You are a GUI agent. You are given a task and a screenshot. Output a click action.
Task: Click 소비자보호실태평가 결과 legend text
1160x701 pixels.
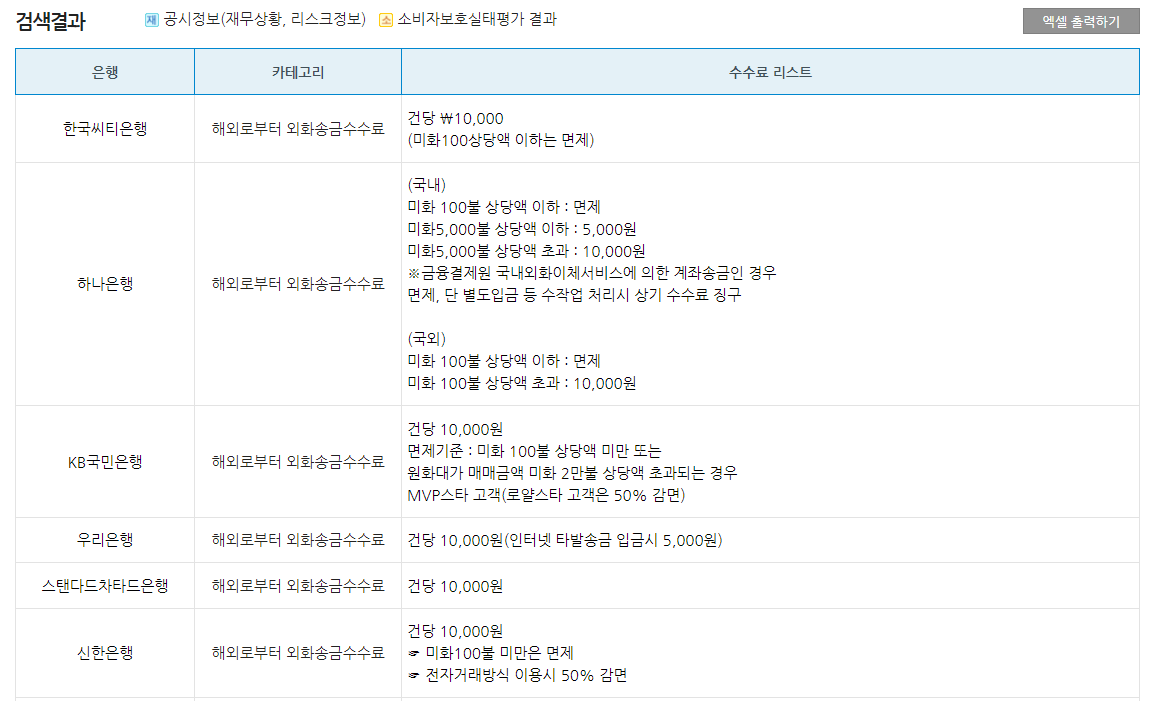[477, 19]
